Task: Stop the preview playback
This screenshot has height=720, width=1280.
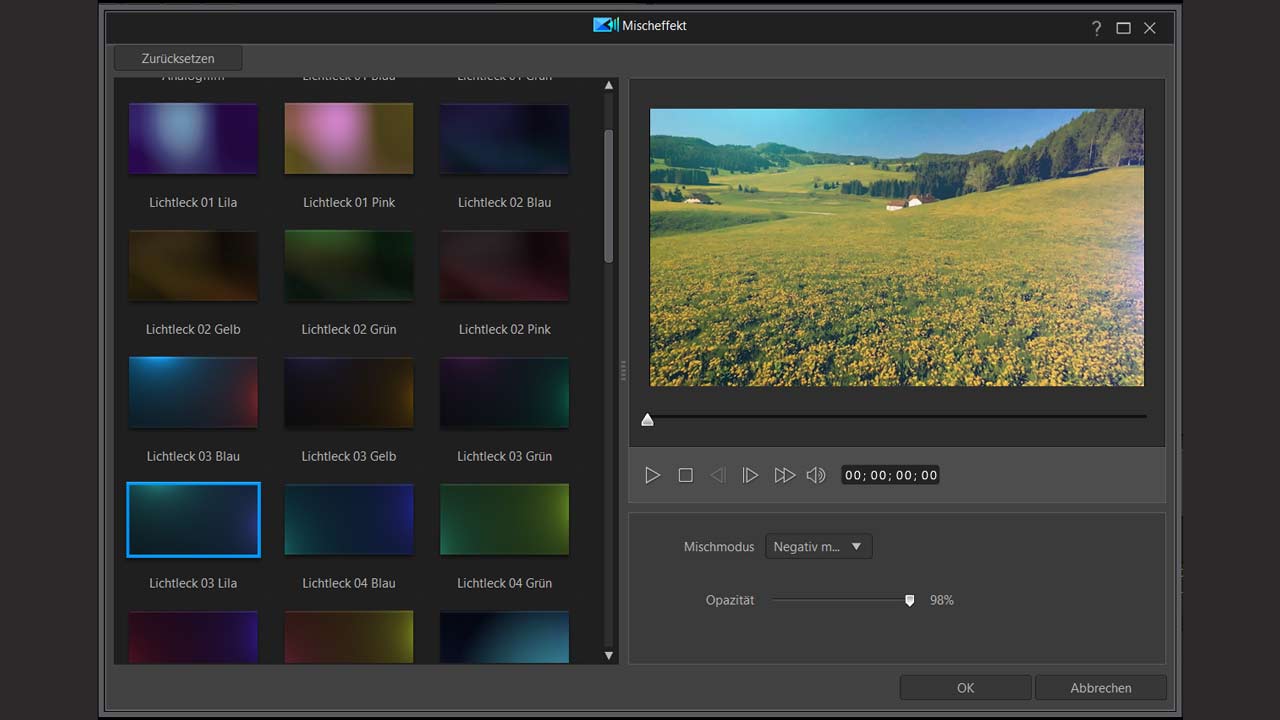Action: point(685,476)
